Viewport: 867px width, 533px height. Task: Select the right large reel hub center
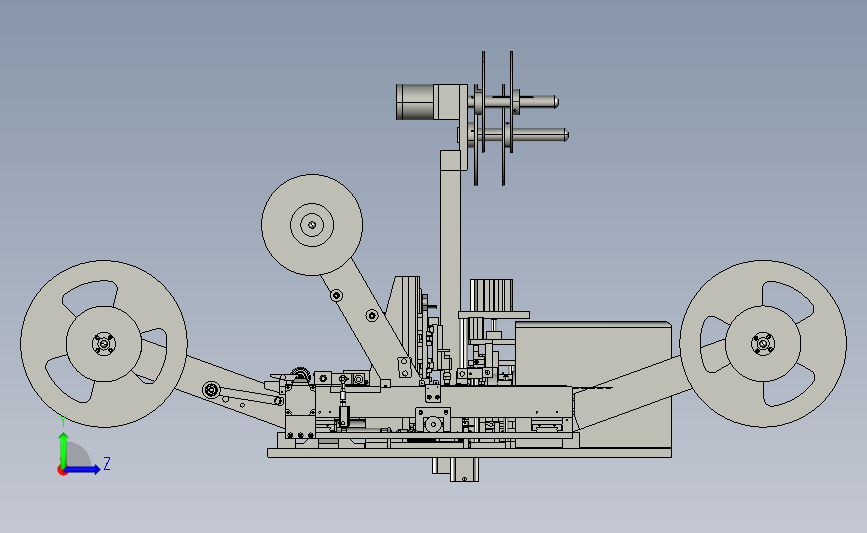coord(763,344)
